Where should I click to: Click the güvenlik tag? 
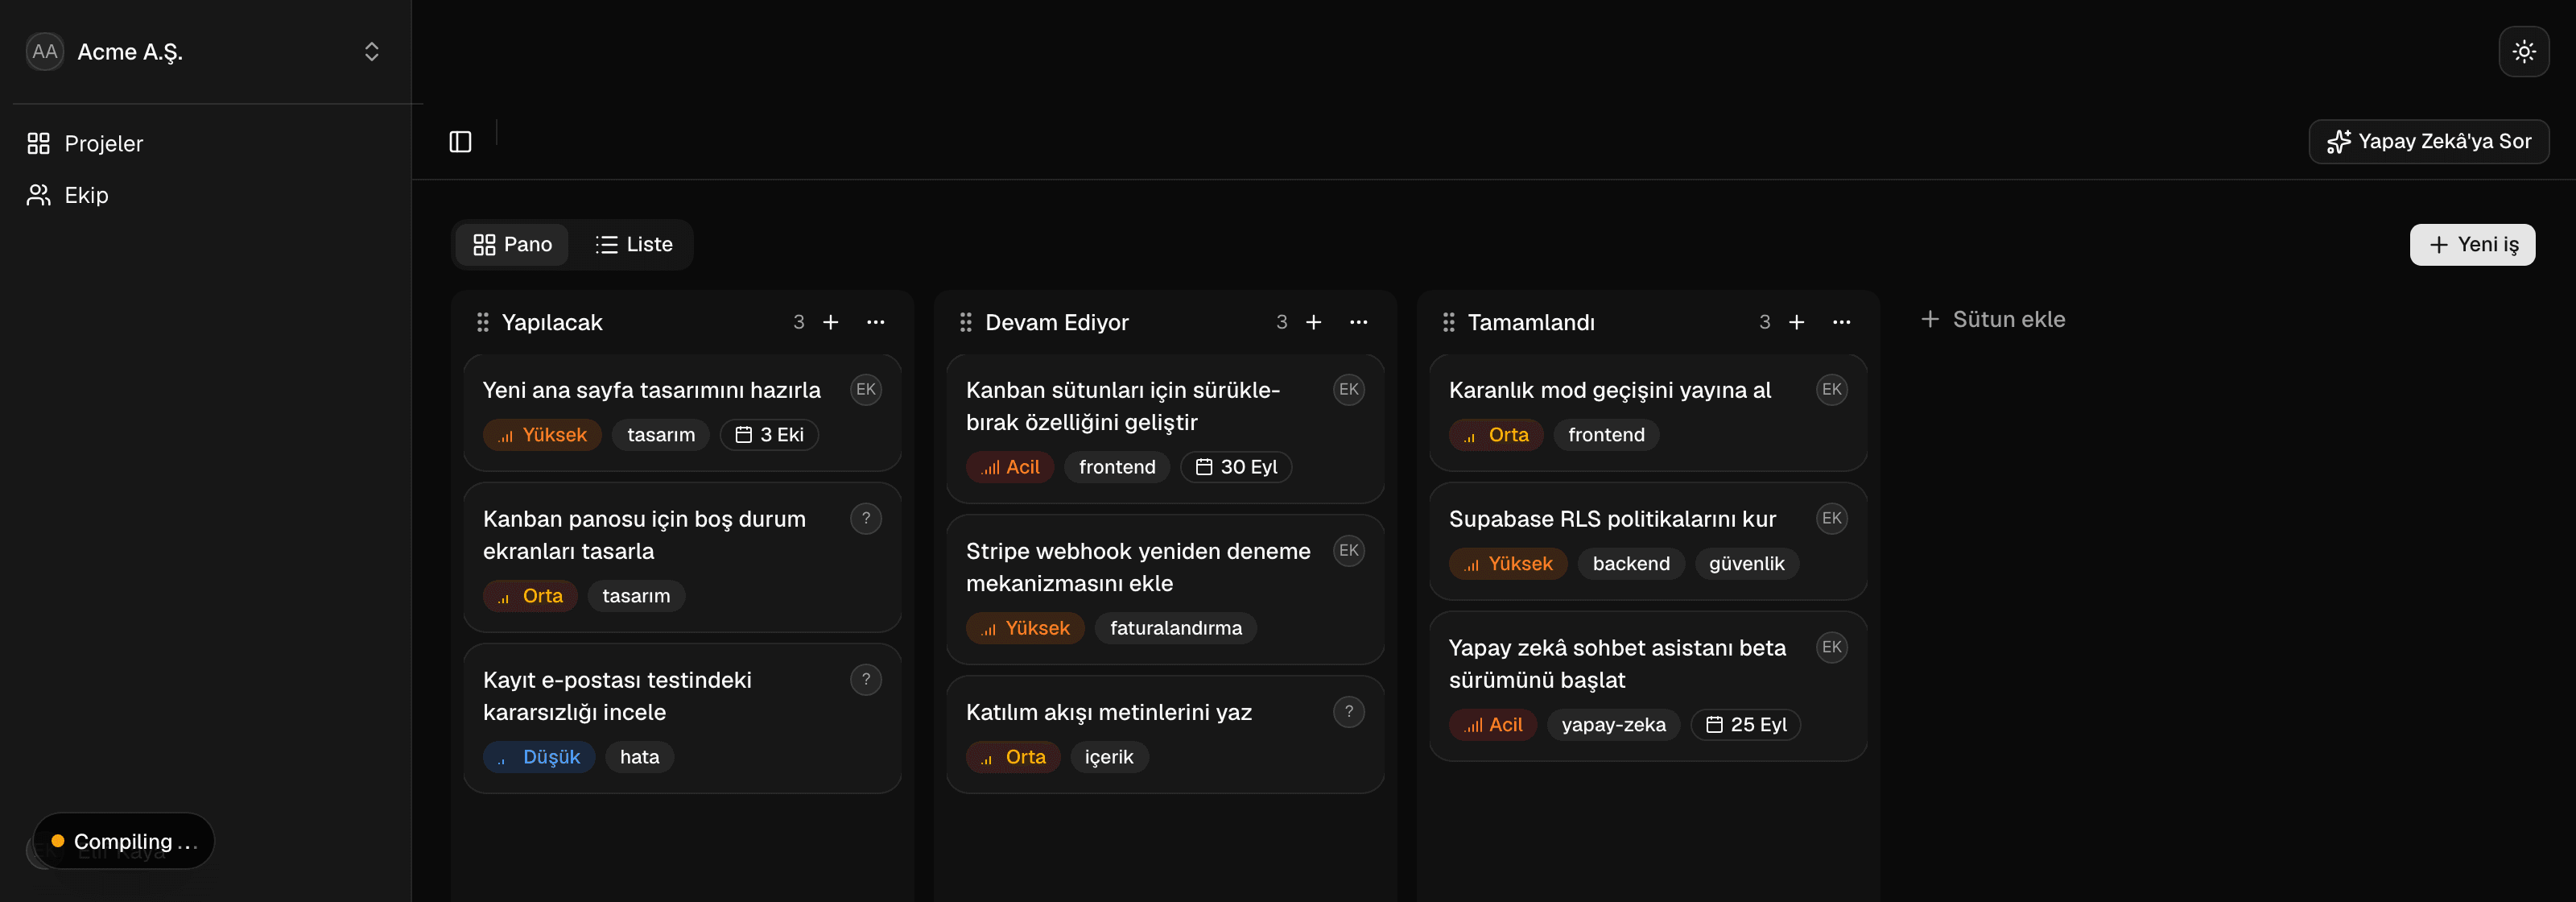click(1746, 564)
